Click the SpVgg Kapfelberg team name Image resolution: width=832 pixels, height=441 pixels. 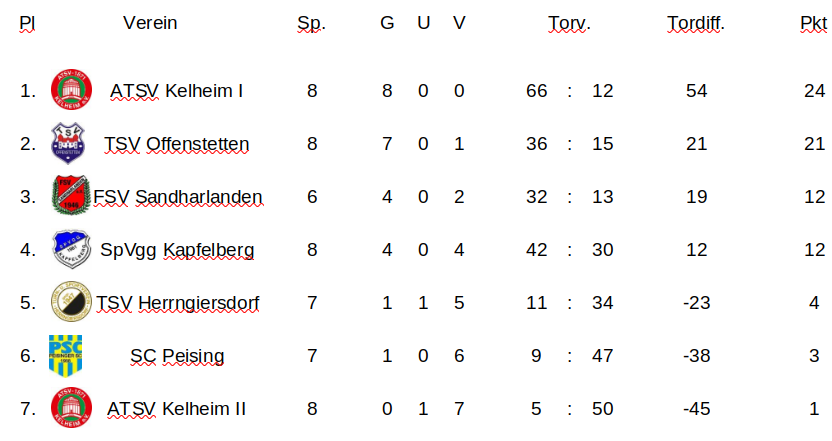click(x=177, y=249)
